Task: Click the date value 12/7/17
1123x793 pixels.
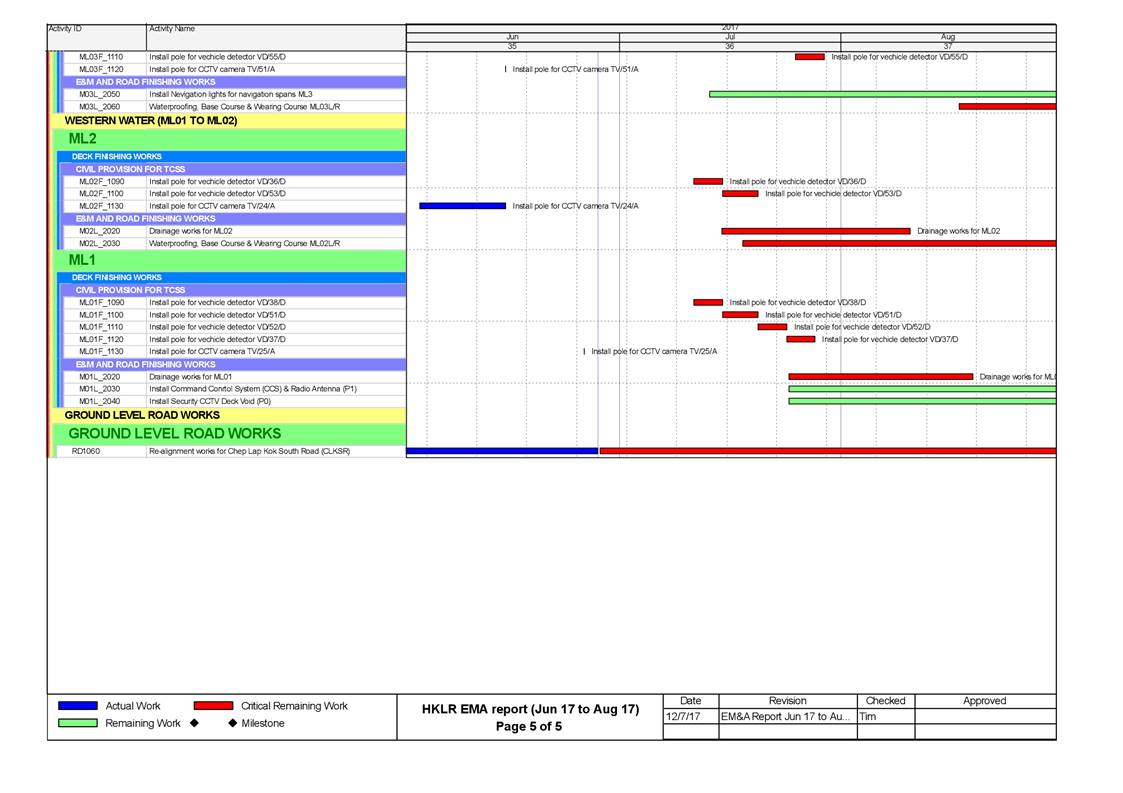Action: 683,716
